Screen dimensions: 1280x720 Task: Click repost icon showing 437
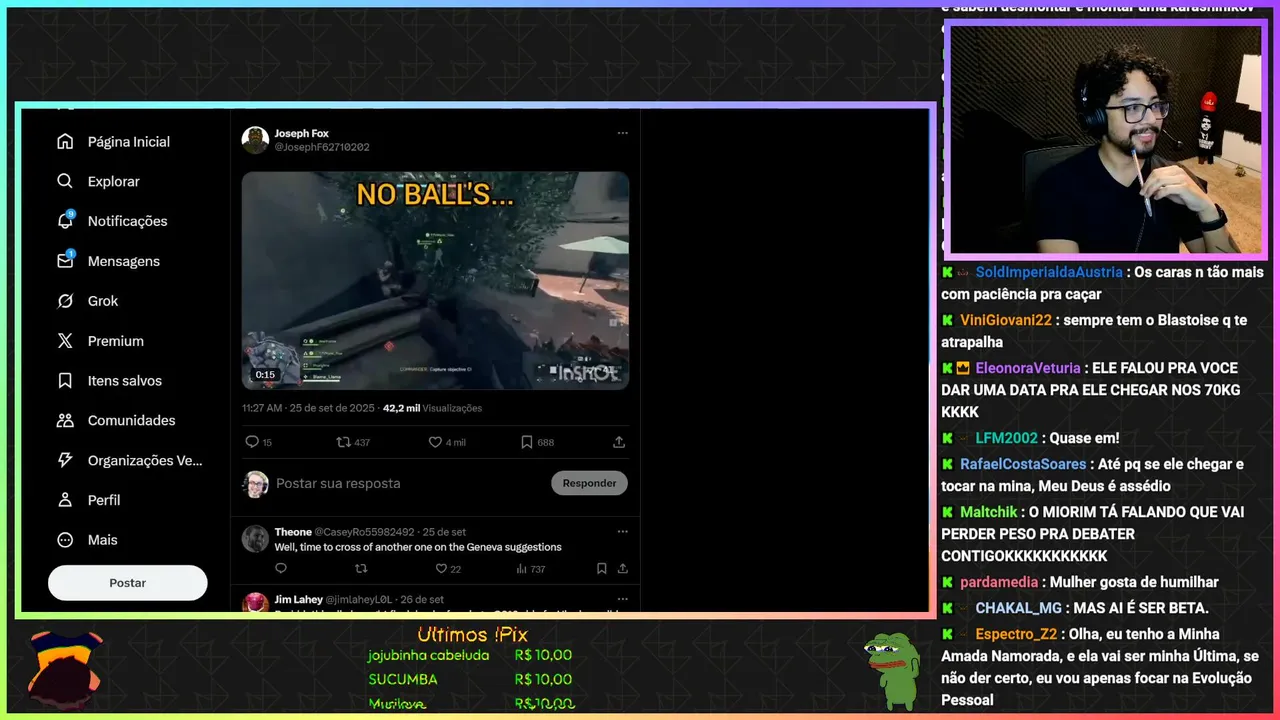point(343,442)
